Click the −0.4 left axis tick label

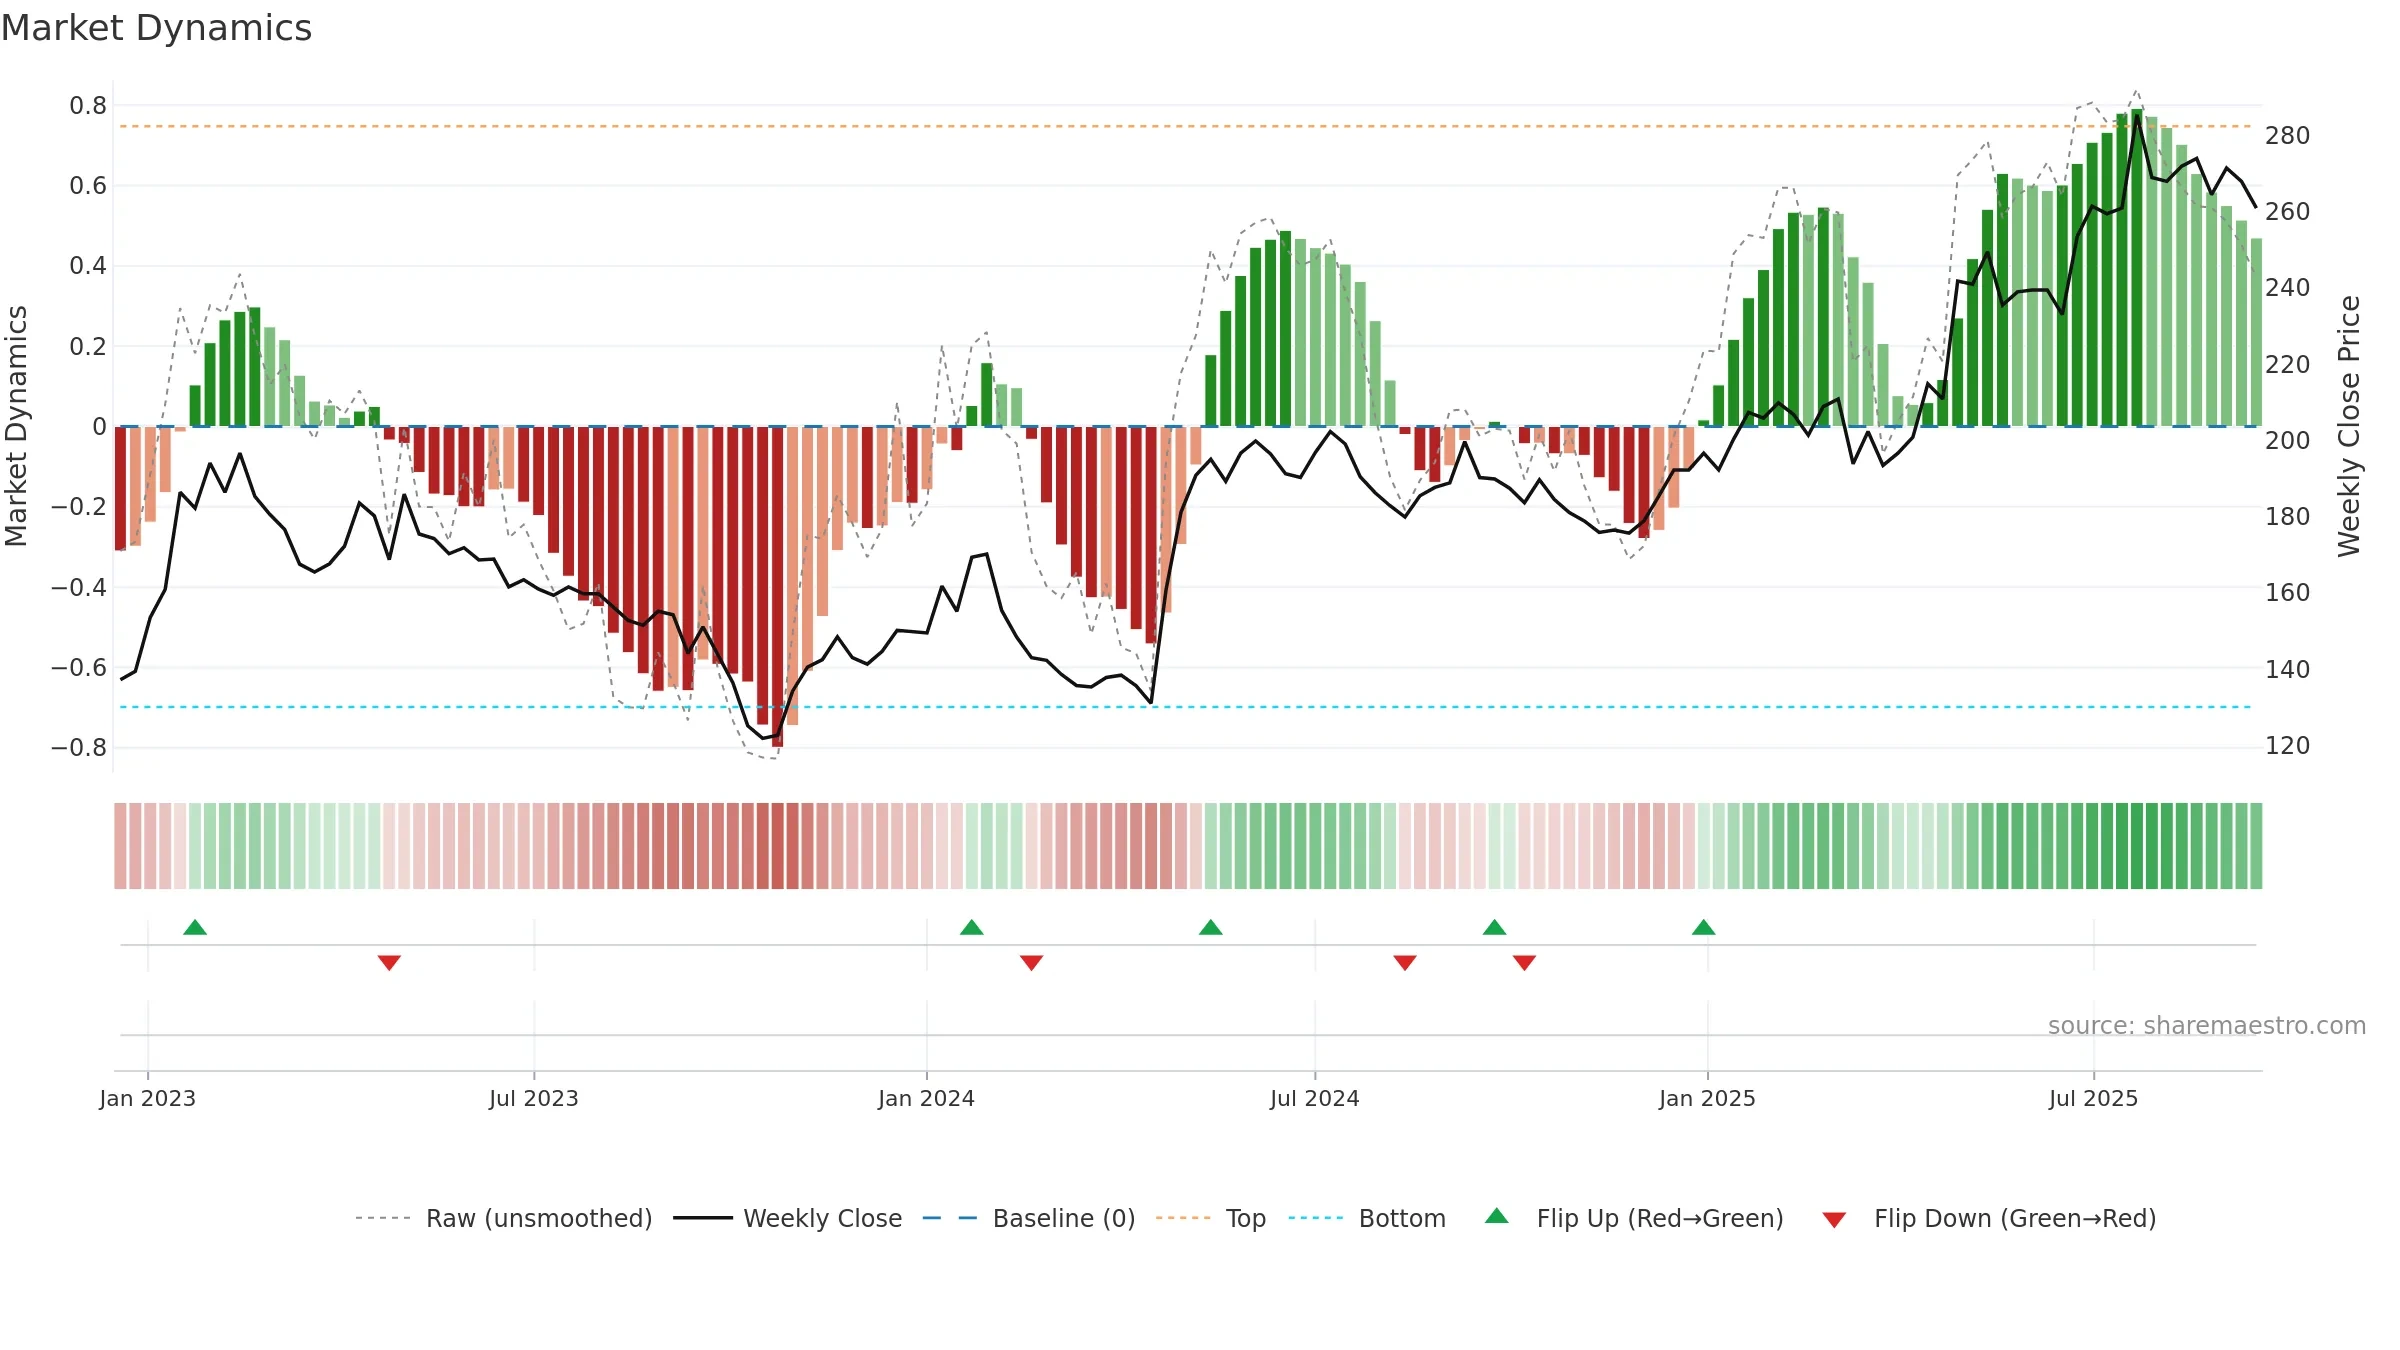coord(79,587)
